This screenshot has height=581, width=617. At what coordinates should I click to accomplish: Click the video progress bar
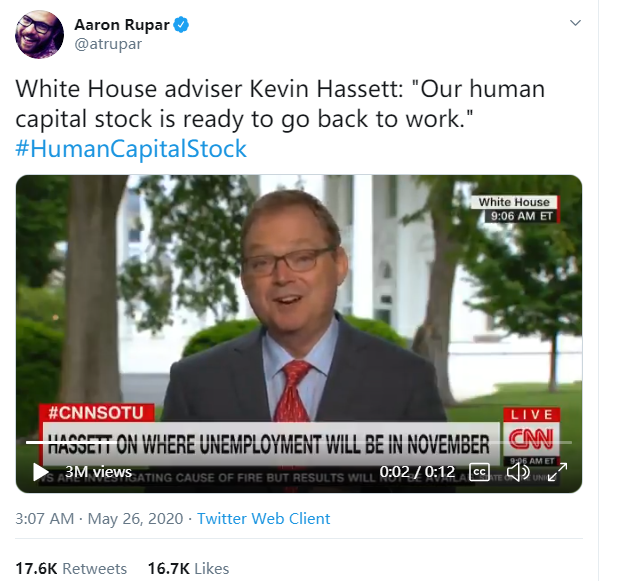tap(299, 443)
